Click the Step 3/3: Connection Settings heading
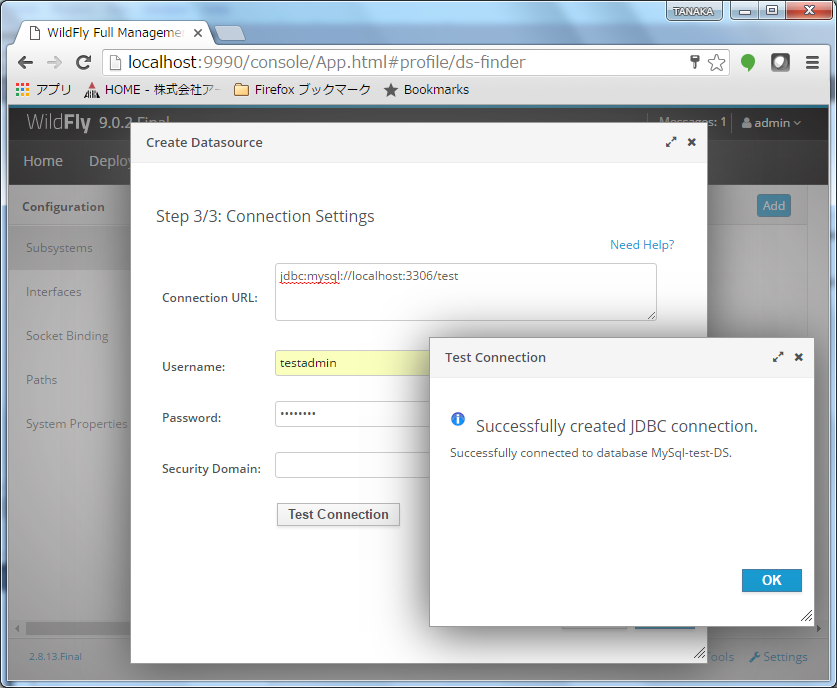Viewport: 837px width, 688px height. (x=265, y=216)
